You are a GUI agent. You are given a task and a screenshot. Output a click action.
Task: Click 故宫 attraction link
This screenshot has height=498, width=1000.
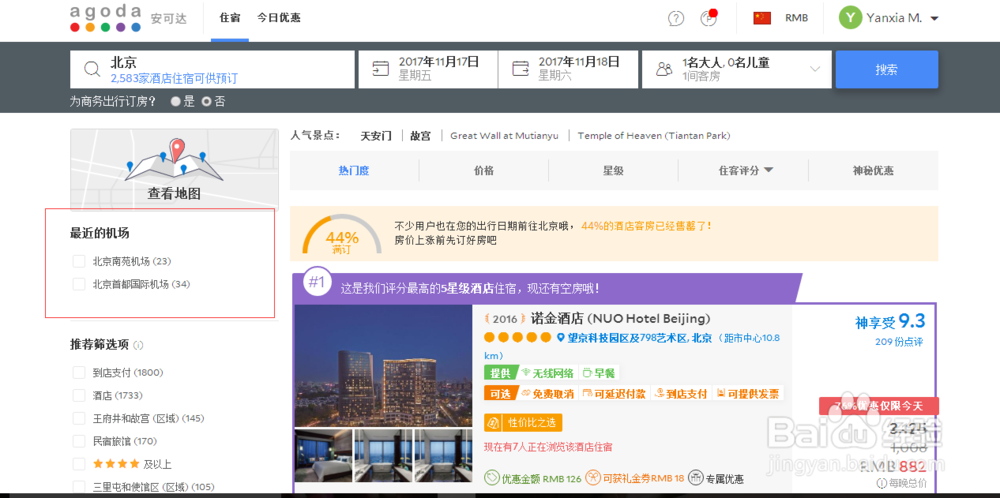(x=420, y=135)
